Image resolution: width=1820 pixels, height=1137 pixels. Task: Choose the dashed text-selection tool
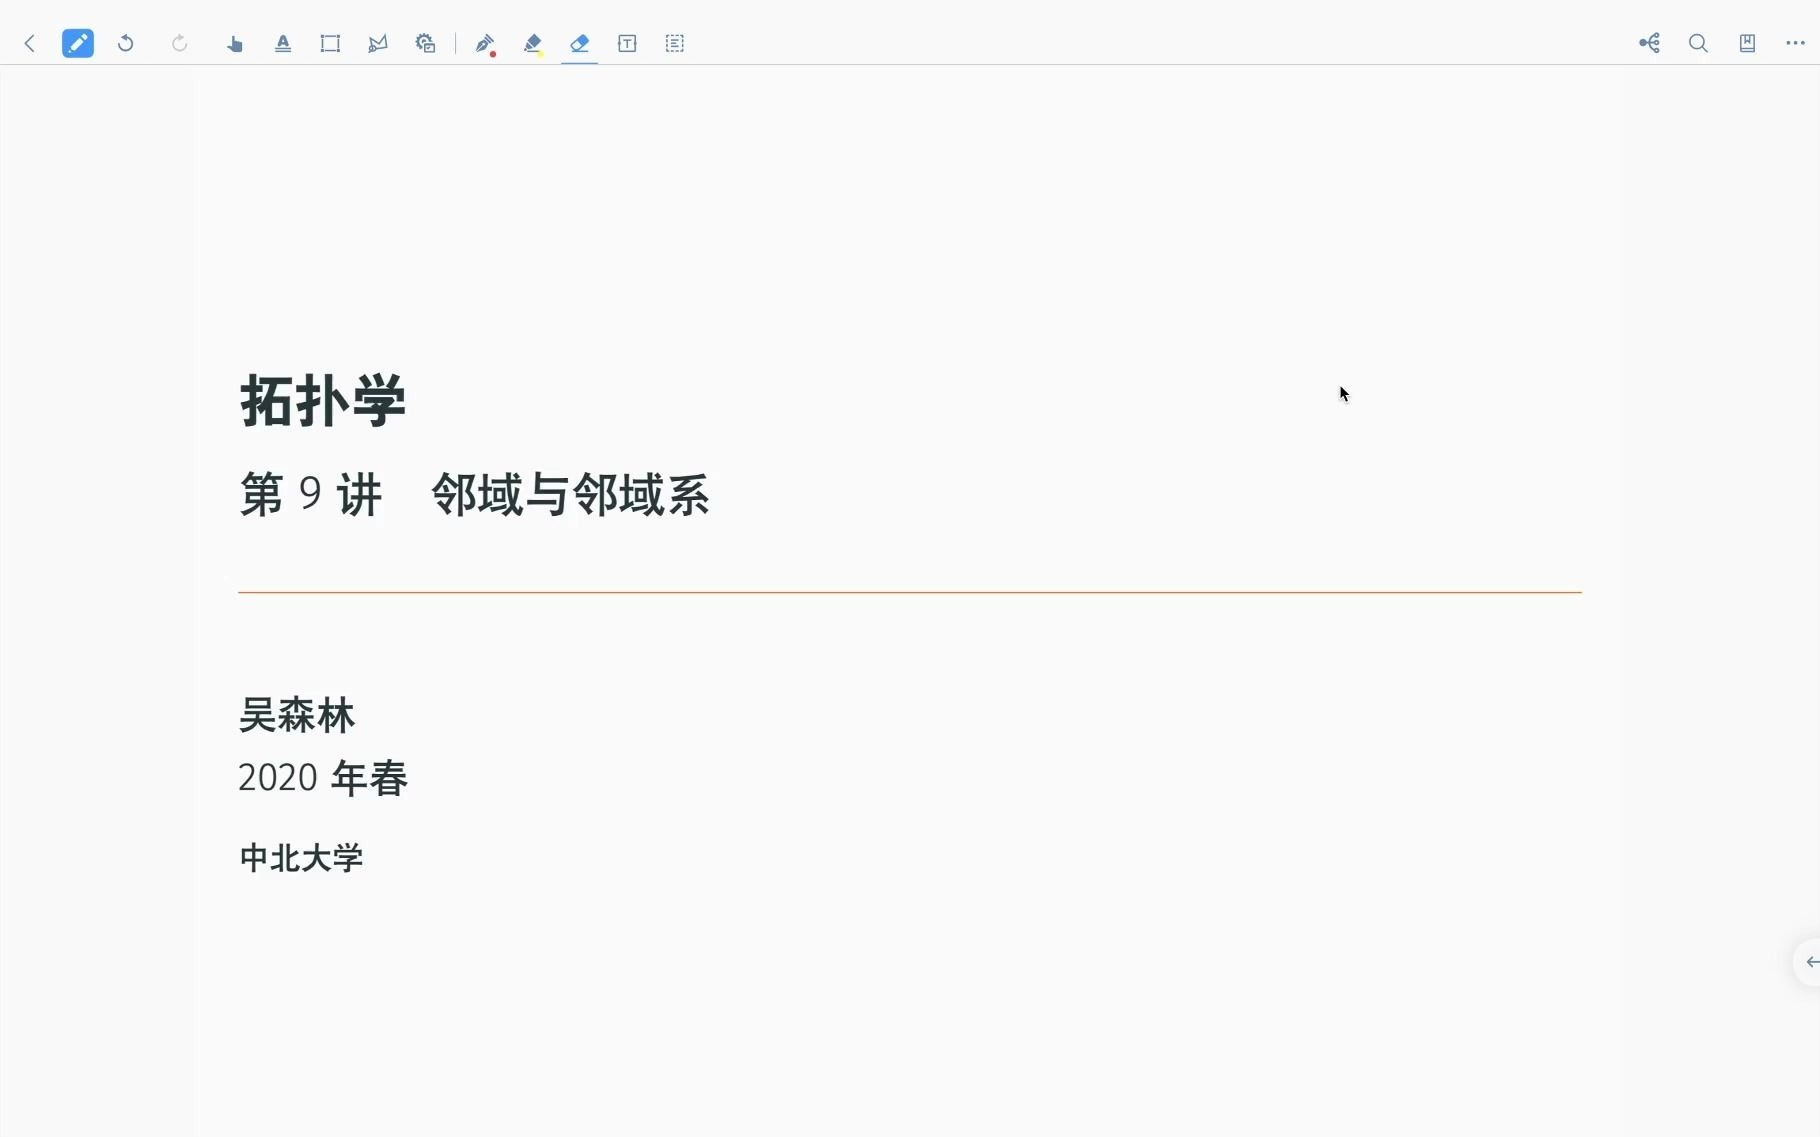point(675,43)
